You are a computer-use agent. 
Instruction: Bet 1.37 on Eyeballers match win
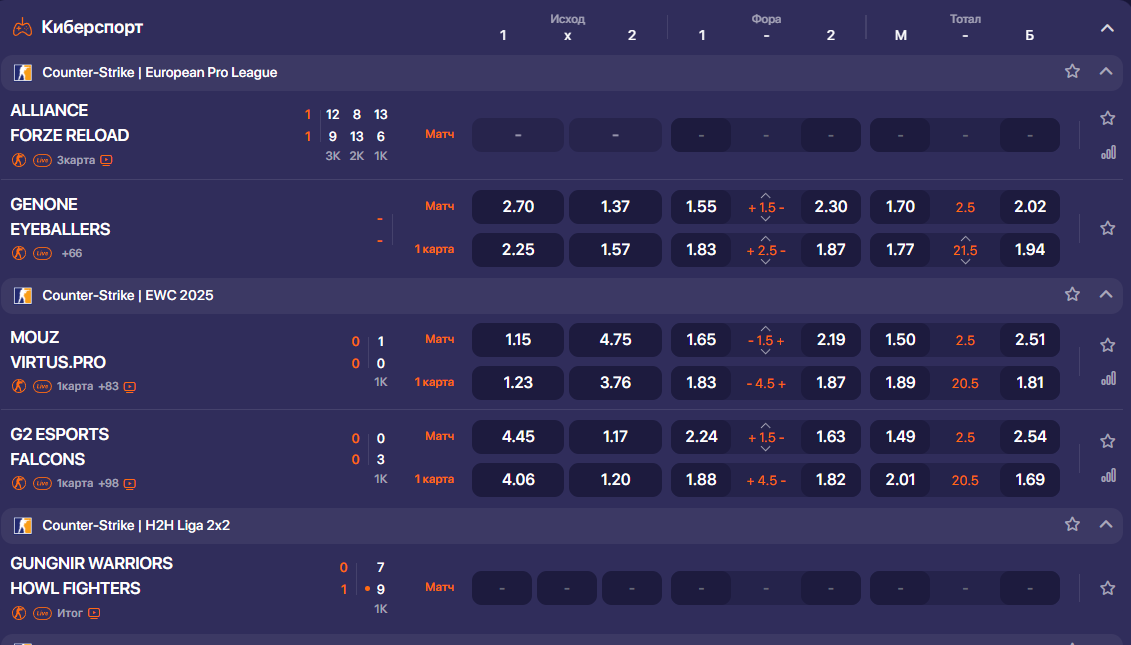coord(615,207)
